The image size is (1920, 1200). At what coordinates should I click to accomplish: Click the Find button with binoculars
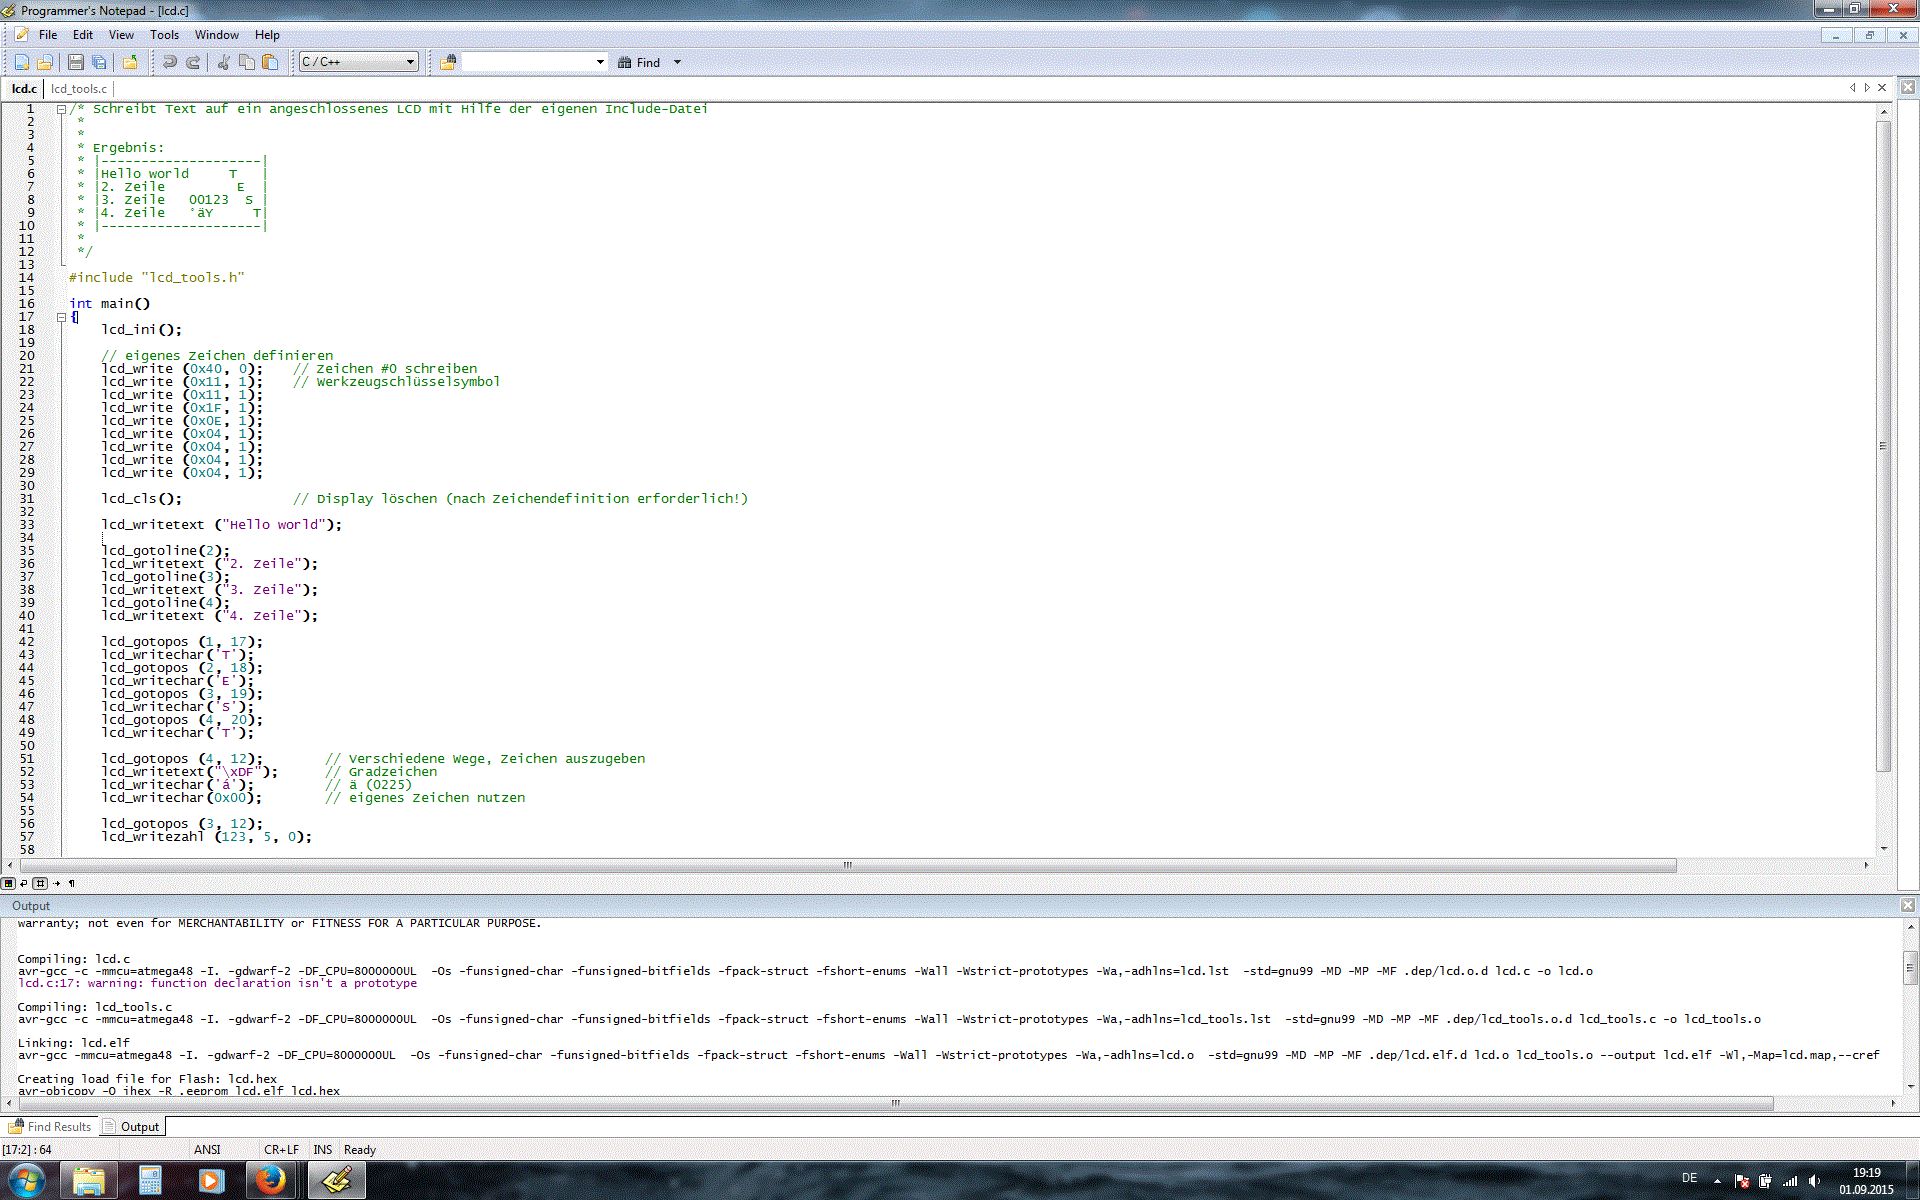point(639,62)
